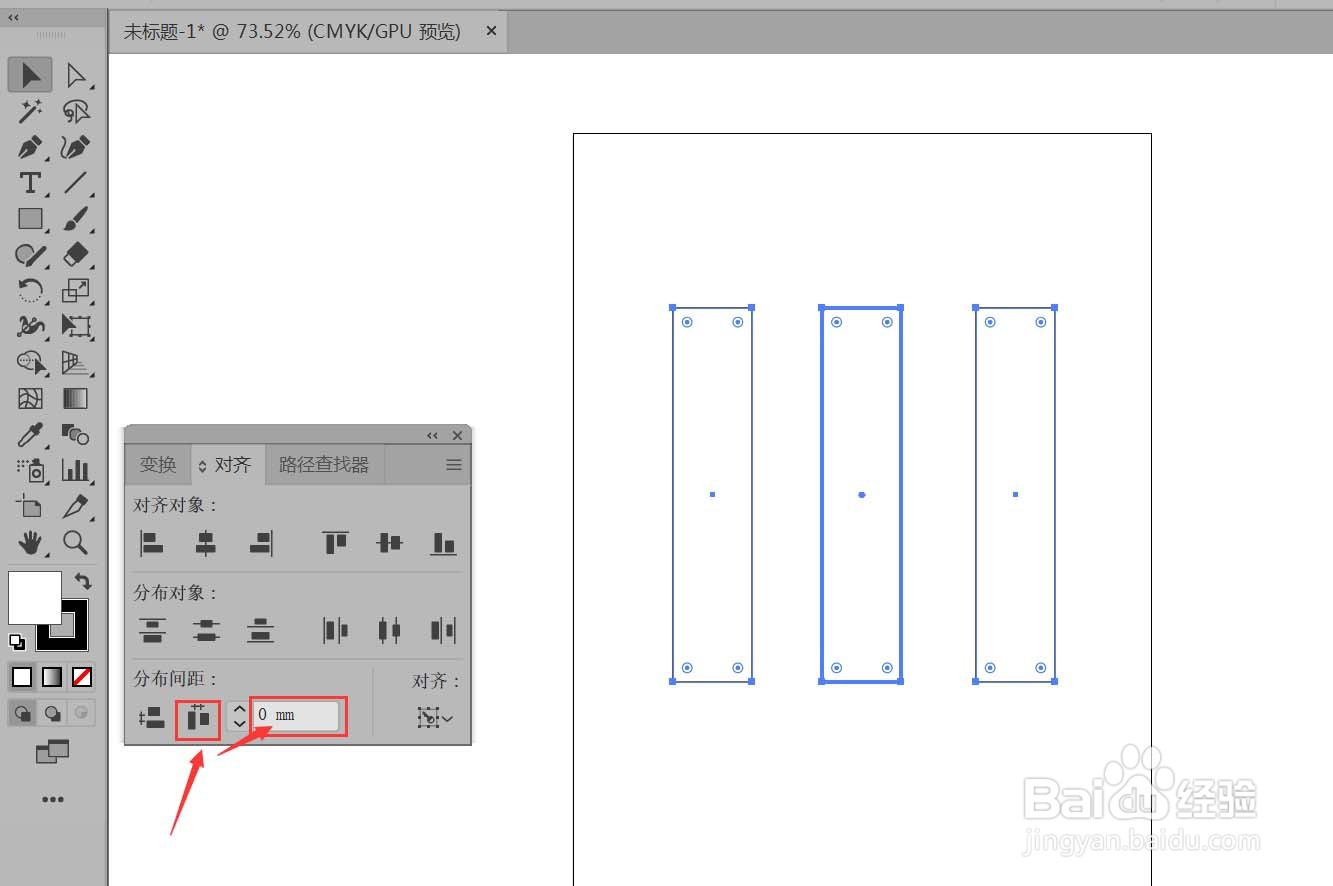Select the Artboard tool
Viewport: 1333px width, 886px height.
pyautogui.click(x=31, y=507)
